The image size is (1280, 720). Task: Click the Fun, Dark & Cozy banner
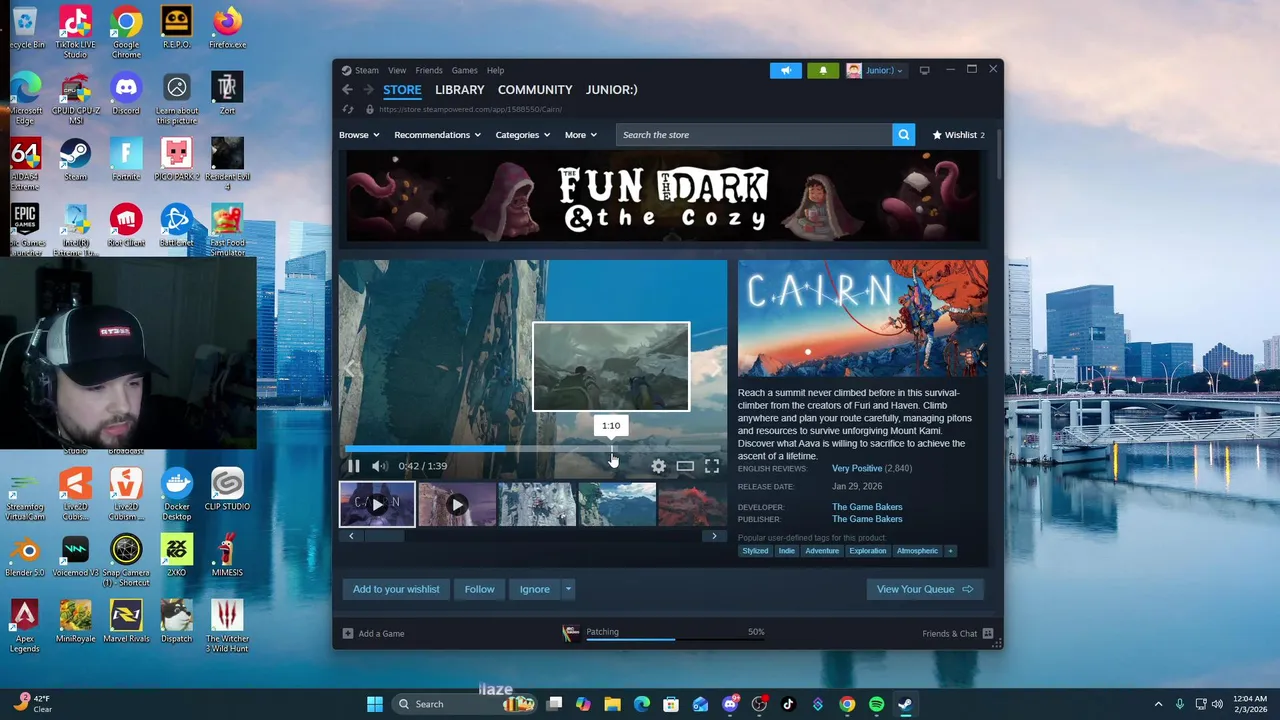(663, 197)
